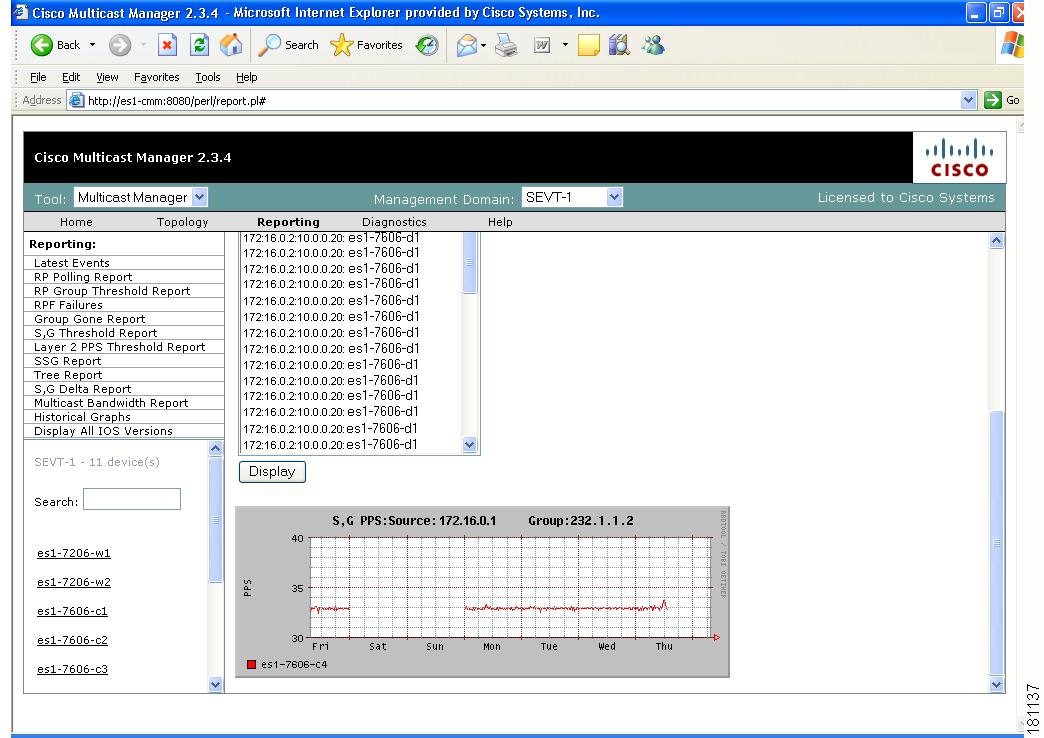Click device list scrollbar down arrow

click(x=215, y=684)
